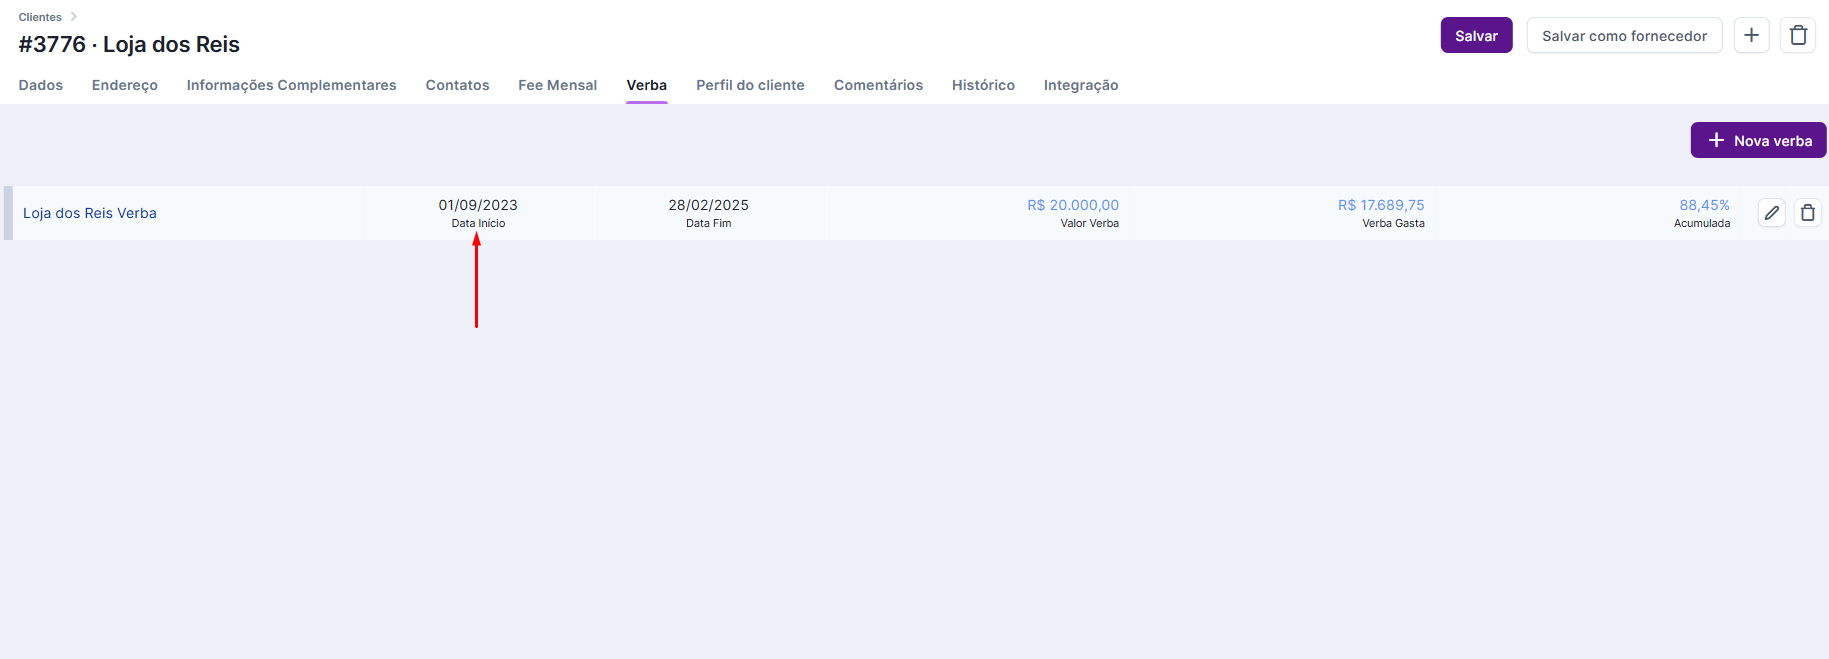Click the plus icon beside Salvar como fornecedor
This screenshot has height=659, width=1829.
tap(1751, 35)
